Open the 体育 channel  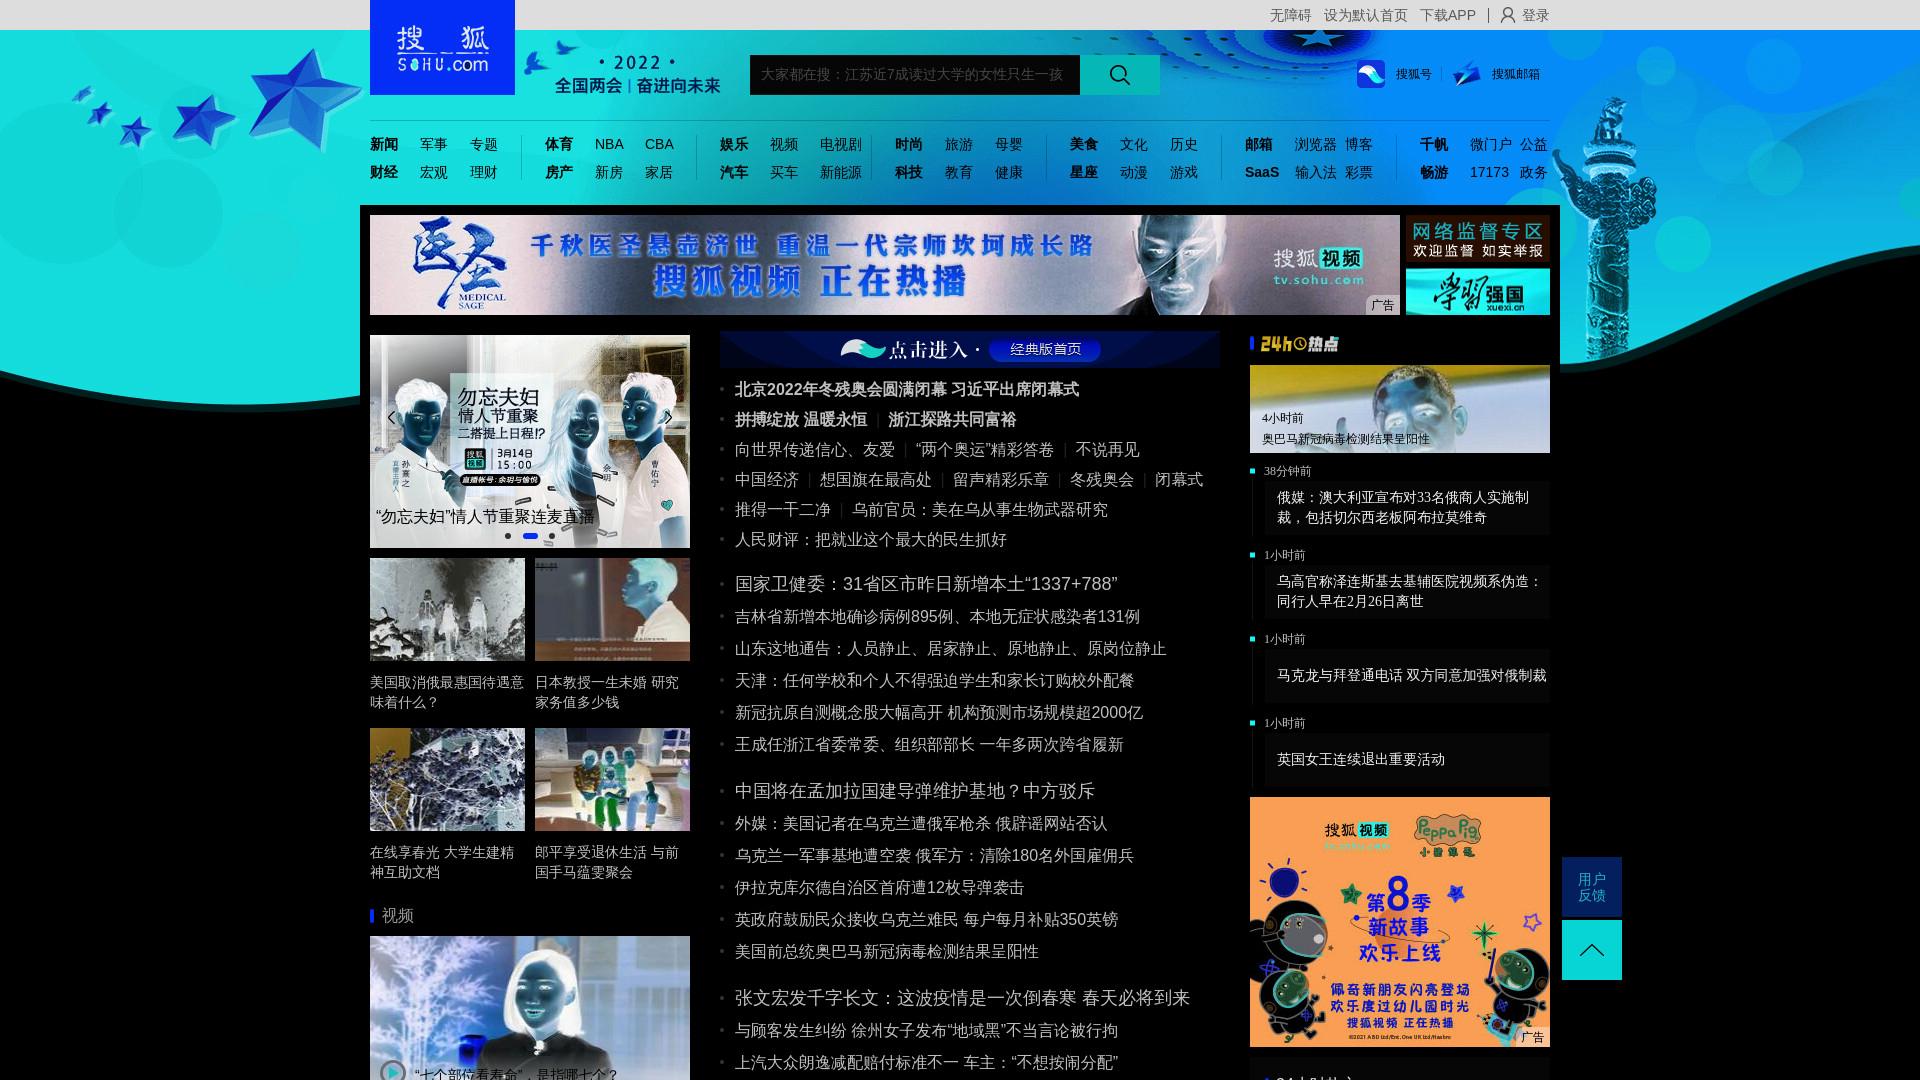pos(559,144)
